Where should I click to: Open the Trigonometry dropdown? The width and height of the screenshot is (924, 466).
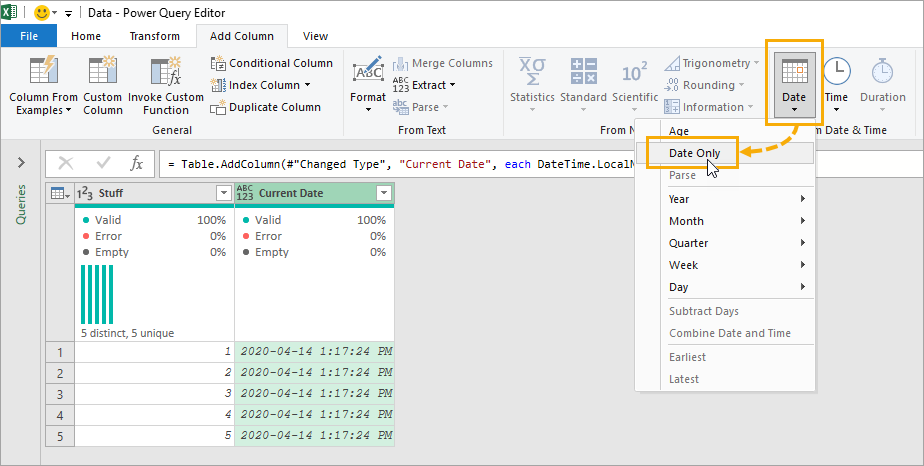click(712, 63)
